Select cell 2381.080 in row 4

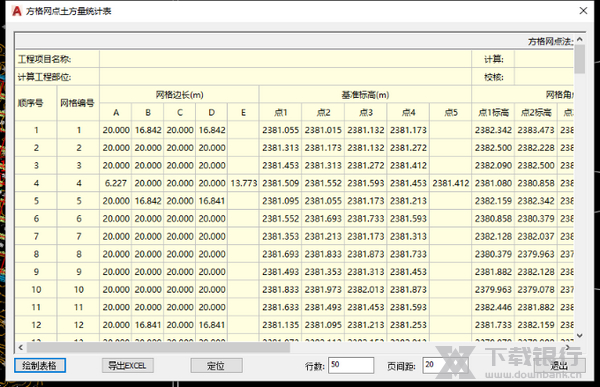click(x=493, y=183)
